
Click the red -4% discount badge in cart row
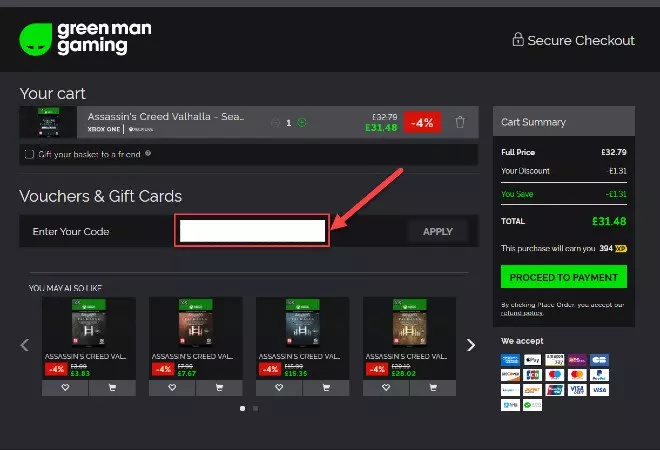click(x=423, y=122)
